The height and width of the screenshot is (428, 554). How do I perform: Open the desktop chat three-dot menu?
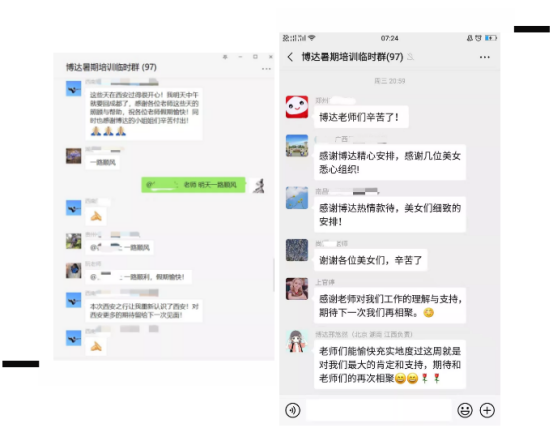[x=266, y=69]
